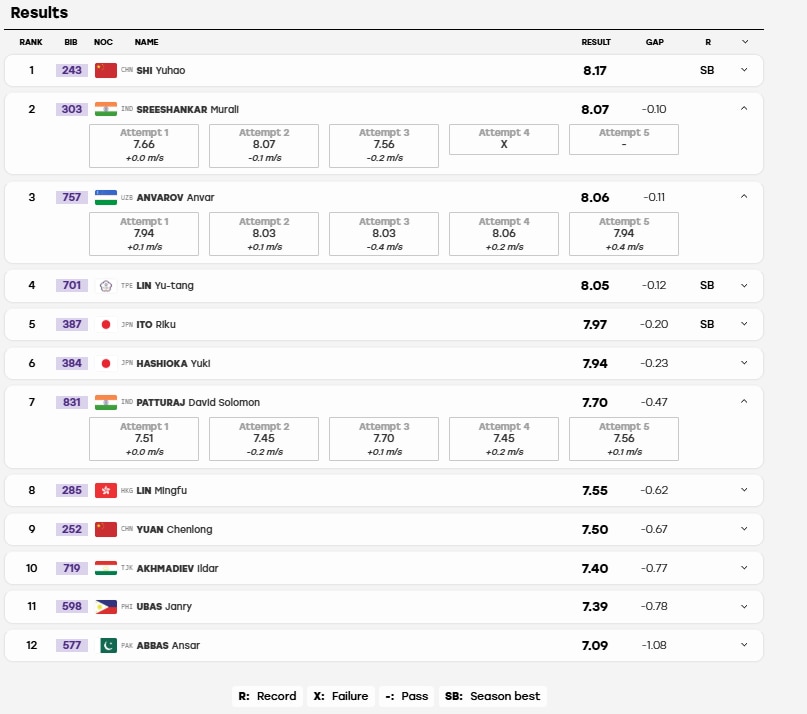Click the India flag beside PATTURAJ David Solomon
Viewport: 807px width, 714px height.
pos(106,402)
